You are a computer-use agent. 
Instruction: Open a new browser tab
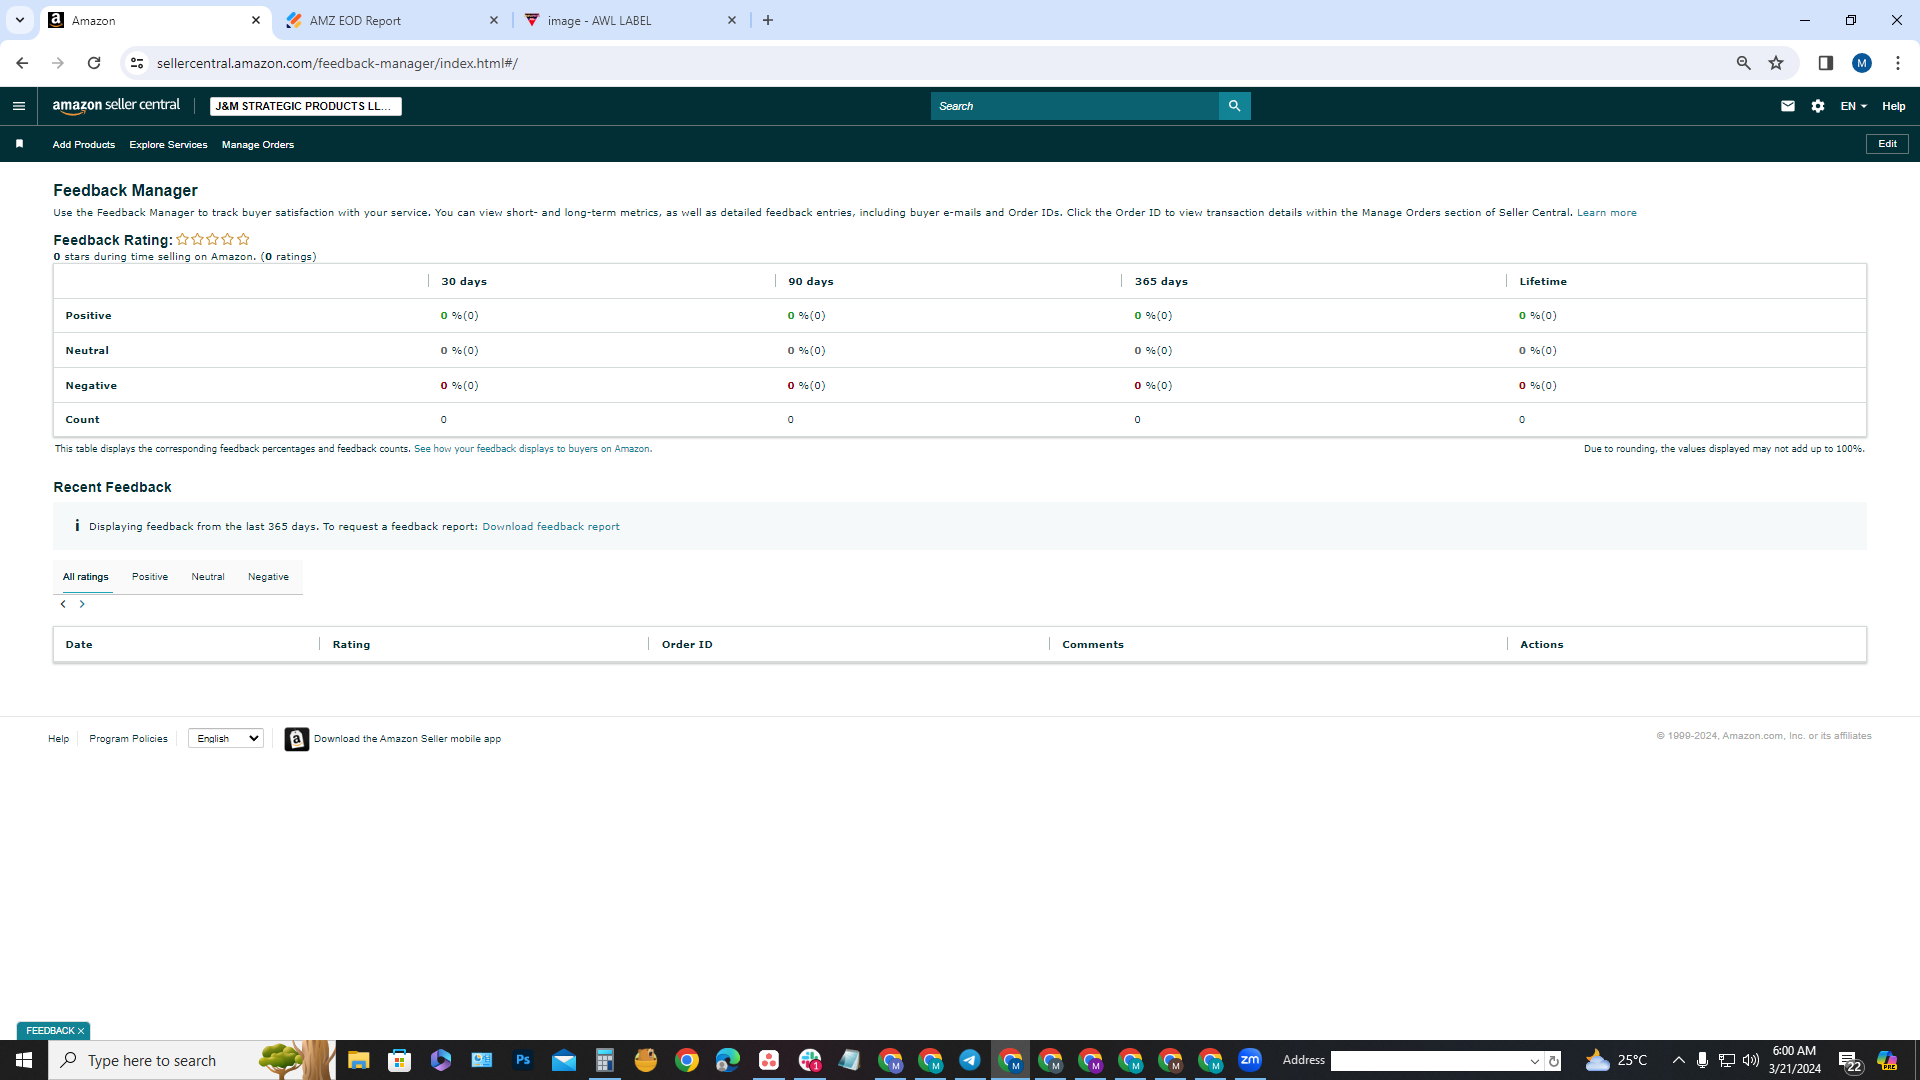pos(768,20)
